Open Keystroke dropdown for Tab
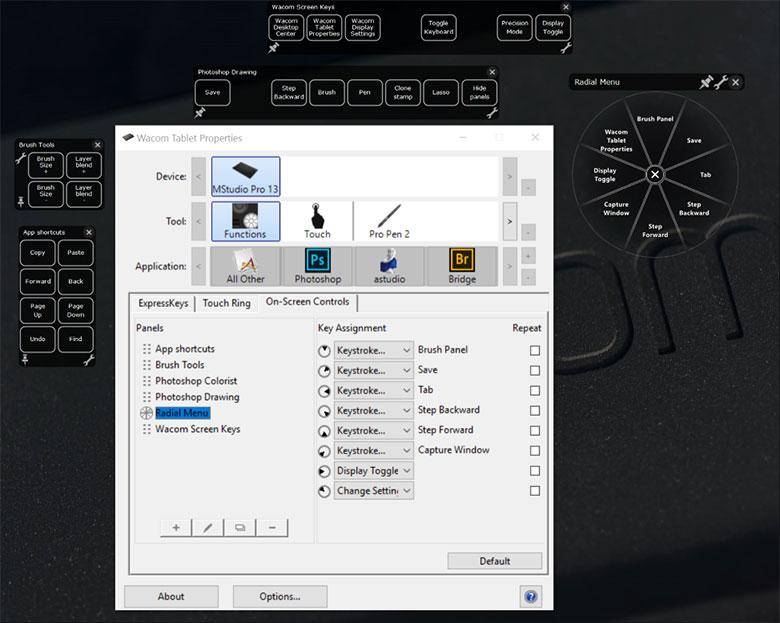 click(374, 391)
